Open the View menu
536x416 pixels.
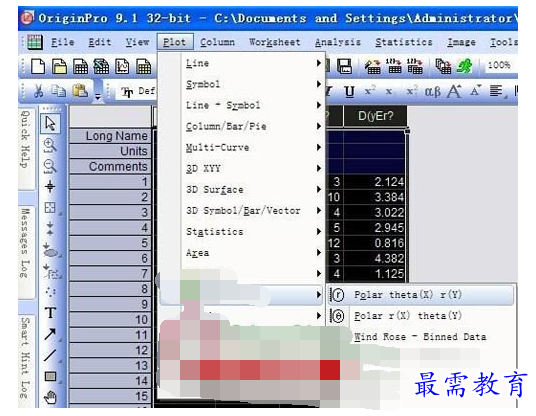point(137,42)
